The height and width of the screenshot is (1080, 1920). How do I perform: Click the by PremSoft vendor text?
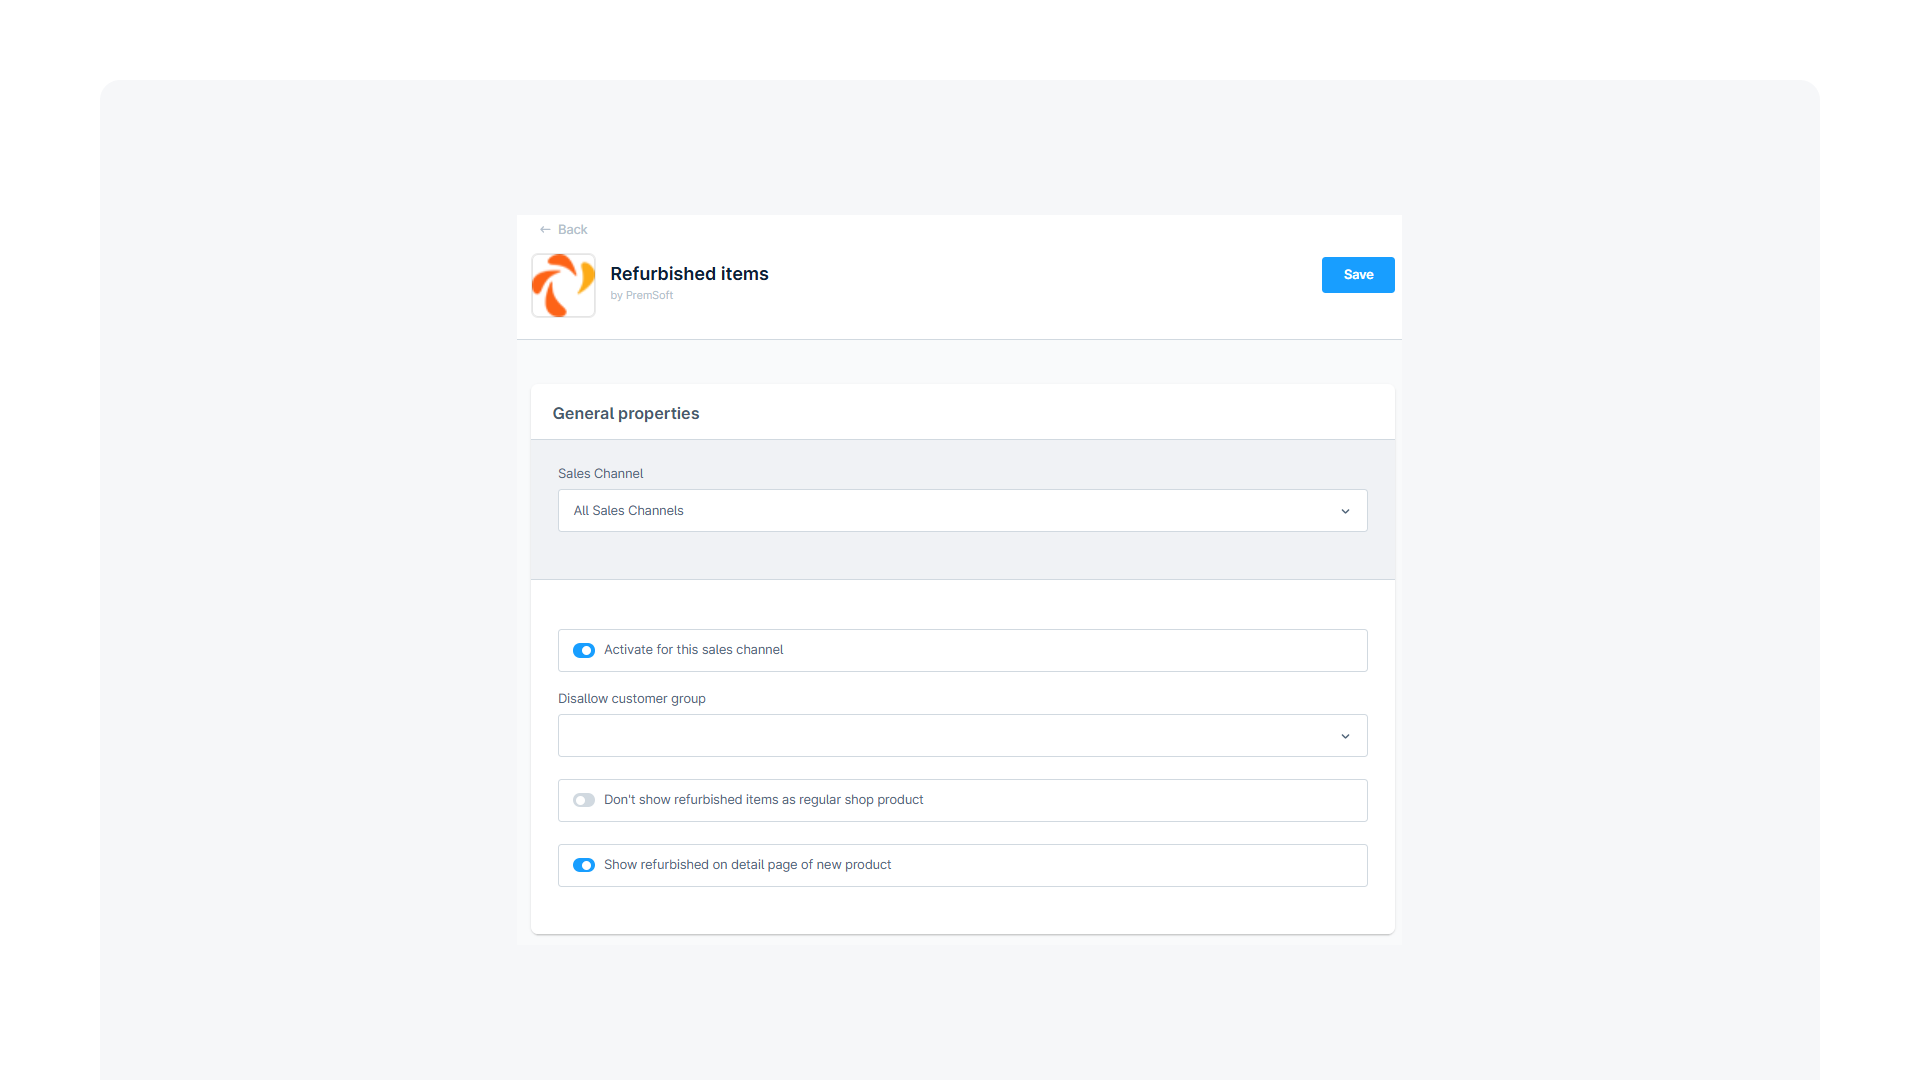click(x=641, y=296)
